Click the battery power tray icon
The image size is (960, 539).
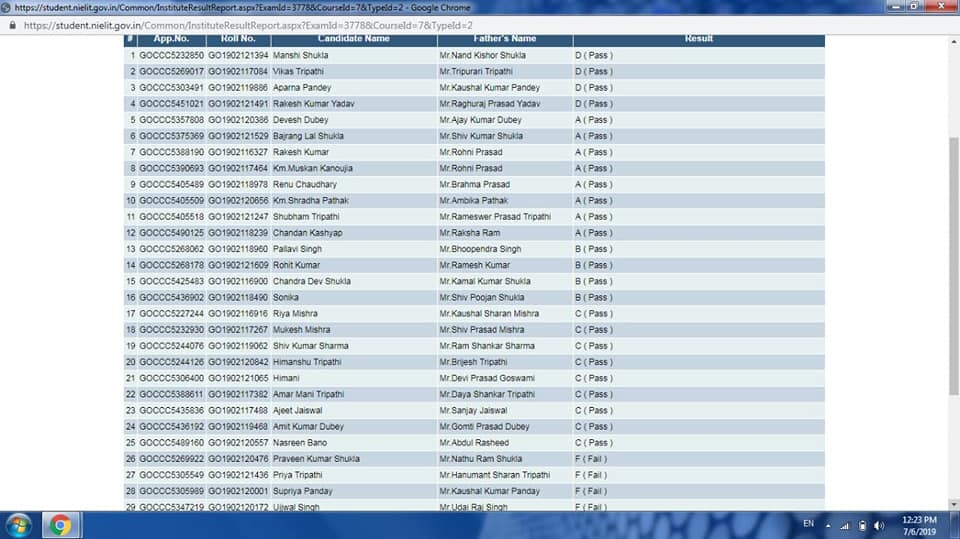pos(863,525)
